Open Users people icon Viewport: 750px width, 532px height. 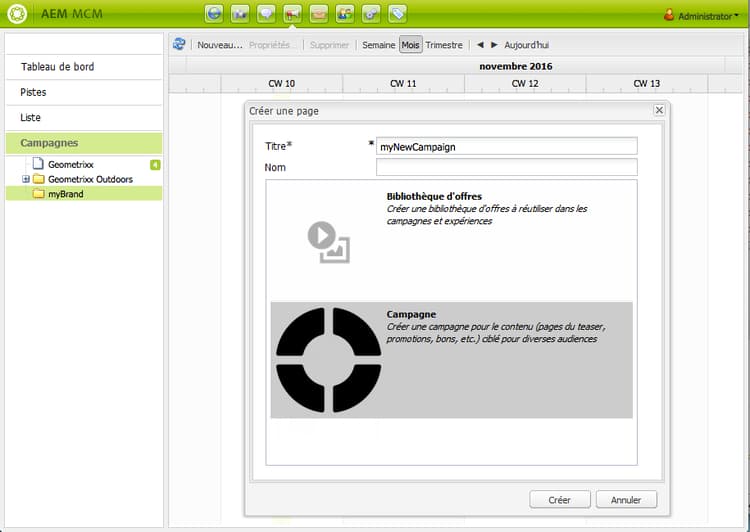click(345, 14)
